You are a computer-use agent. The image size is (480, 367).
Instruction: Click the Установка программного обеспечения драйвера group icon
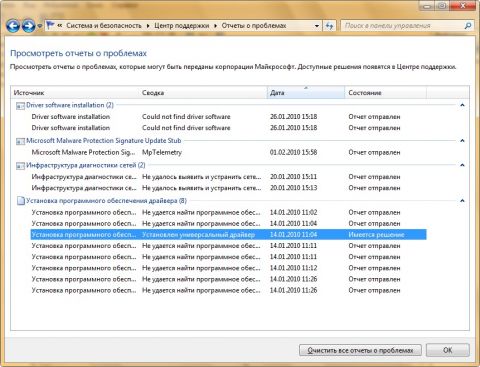(21, 201)
